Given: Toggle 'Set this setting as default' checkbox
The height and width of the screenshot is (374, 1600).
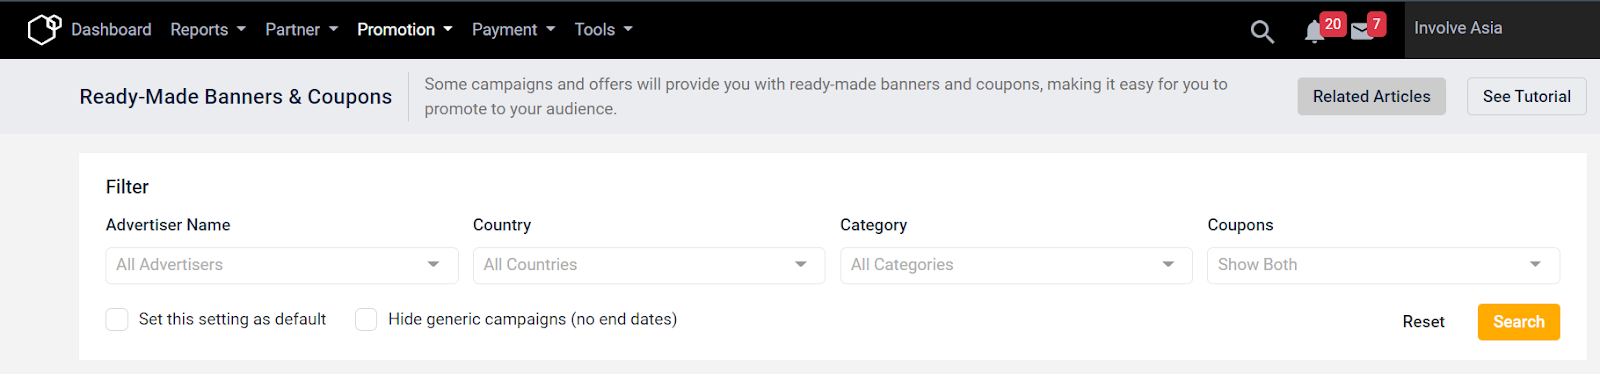Looking at the screenshot, I should (x=117, y=319).
